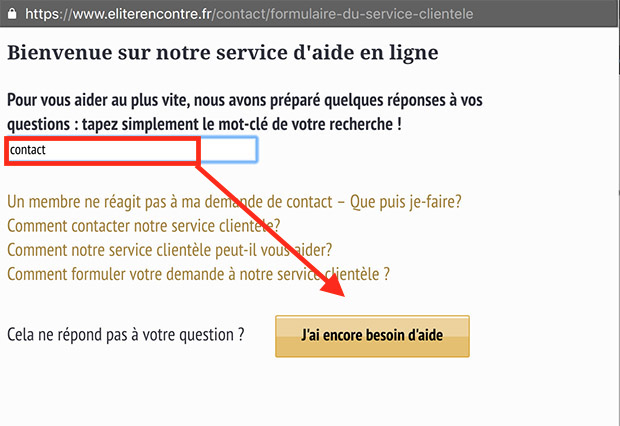Click the word 'contact' typed in the search box
The height and width of the screenshot is (426, 620).
point(28,150)
